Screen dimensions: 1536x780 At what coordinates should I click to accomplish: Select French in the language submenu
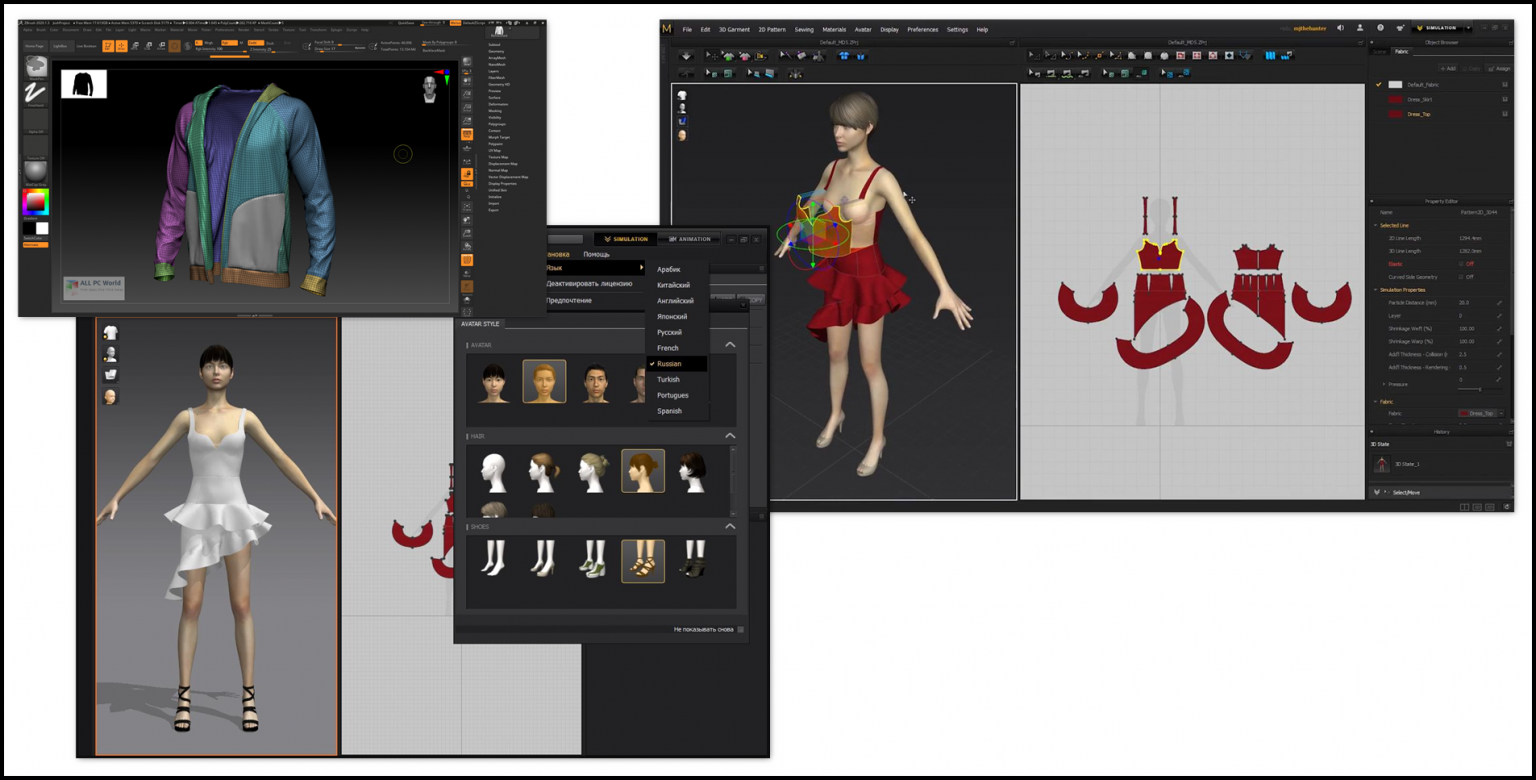coord(668,348)
